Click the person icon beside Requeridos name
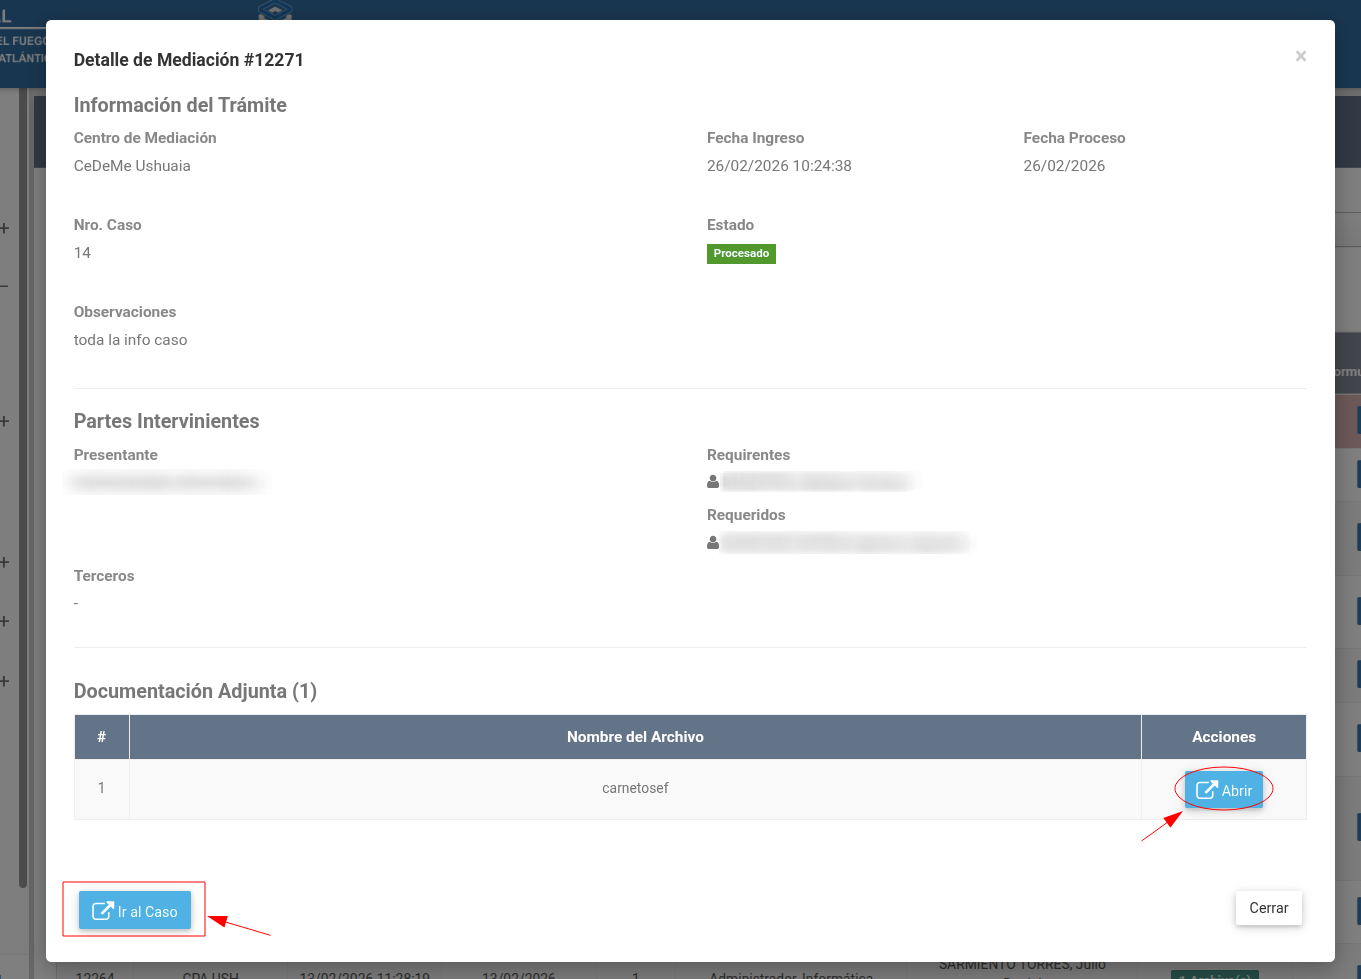 (x=713, y=543)
